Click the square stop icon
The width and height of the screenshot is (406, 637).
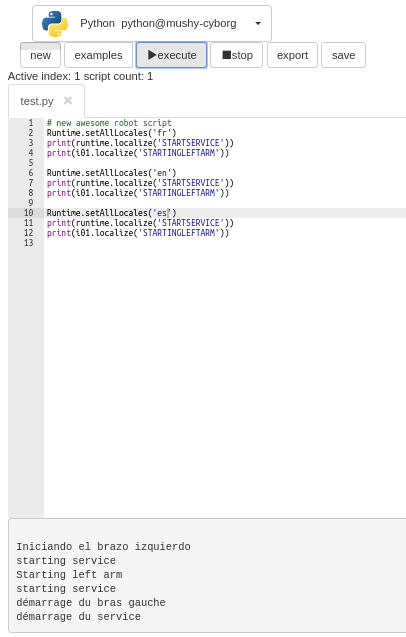(226, 55)
